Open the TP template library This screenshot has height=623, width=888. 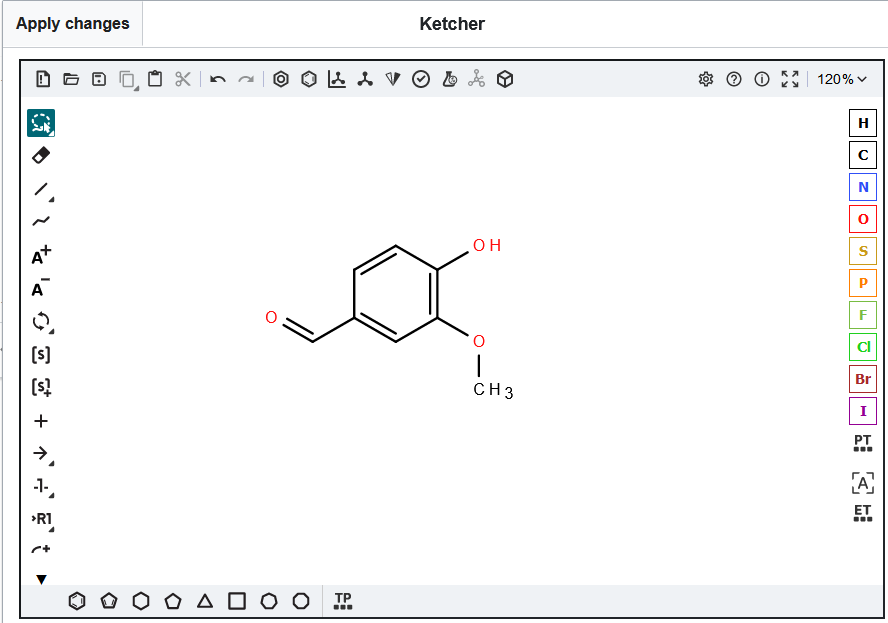click(343, 601)
